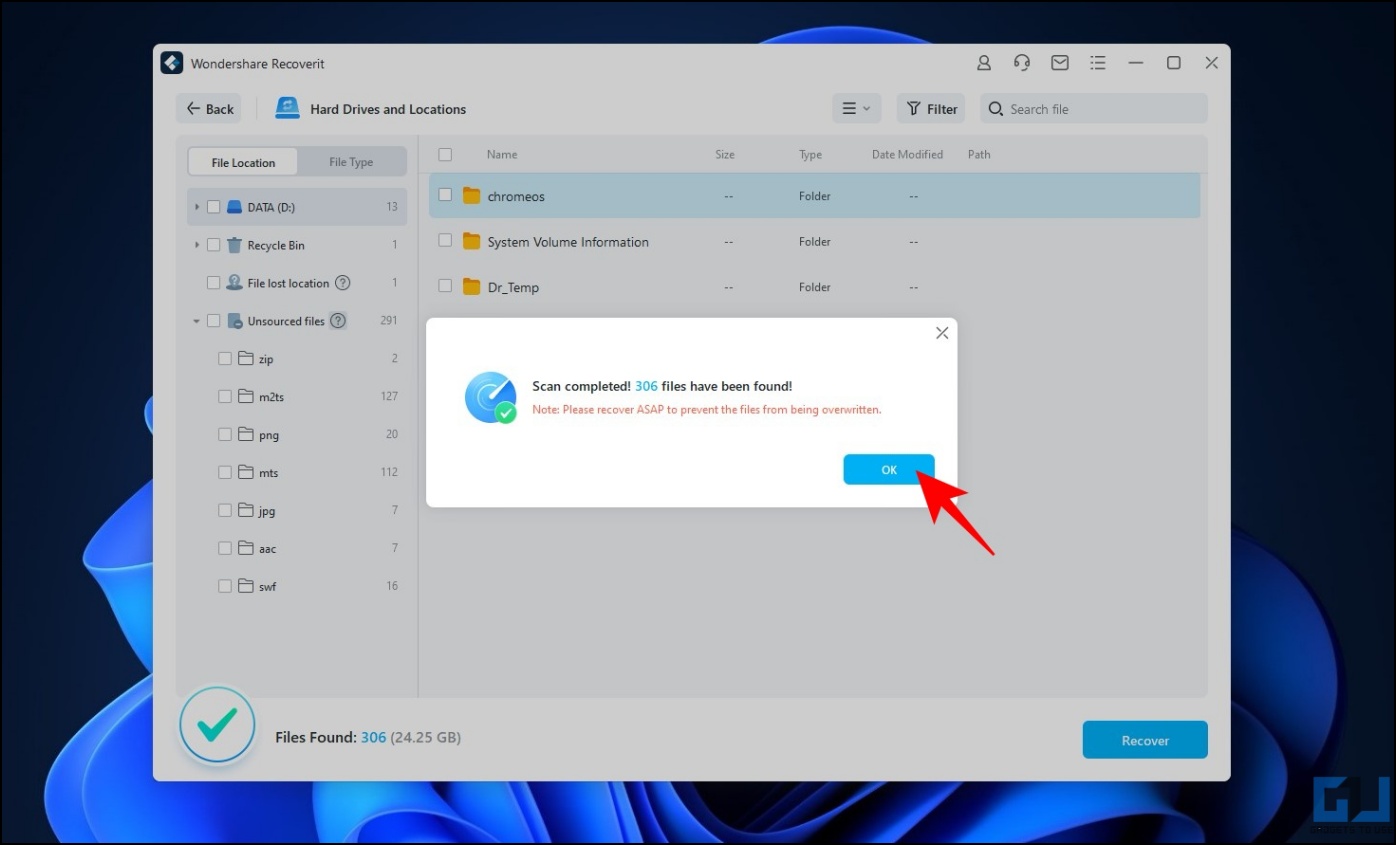
Task: Open the support headset icon
Action: [1022, 63]
